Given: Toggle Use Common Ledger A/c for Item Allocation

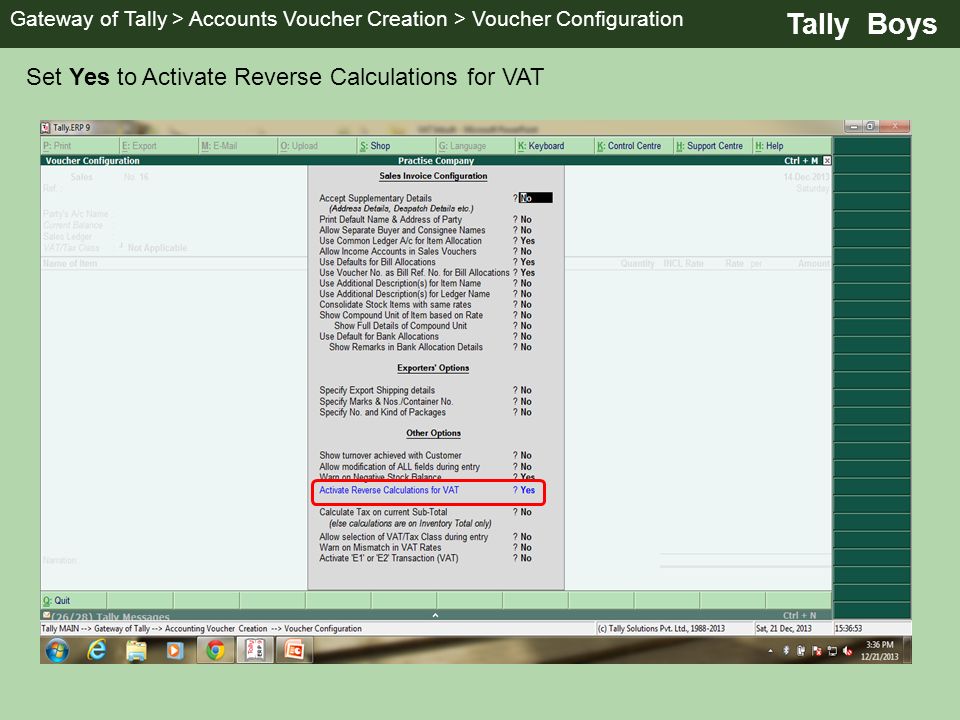Looking at the screenshot, I should 528,241.
